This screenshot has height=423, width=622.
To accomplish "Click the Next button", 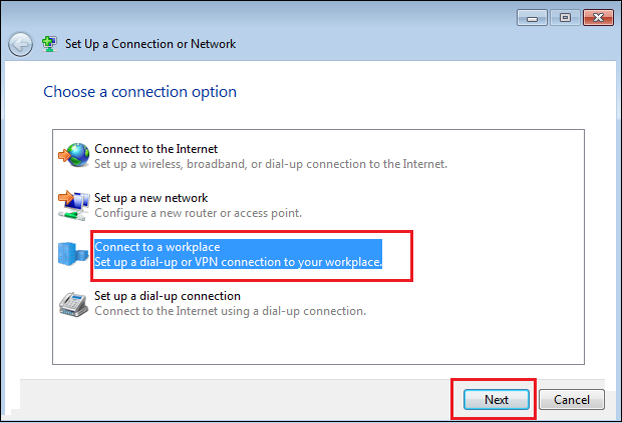I will [496, 400].
